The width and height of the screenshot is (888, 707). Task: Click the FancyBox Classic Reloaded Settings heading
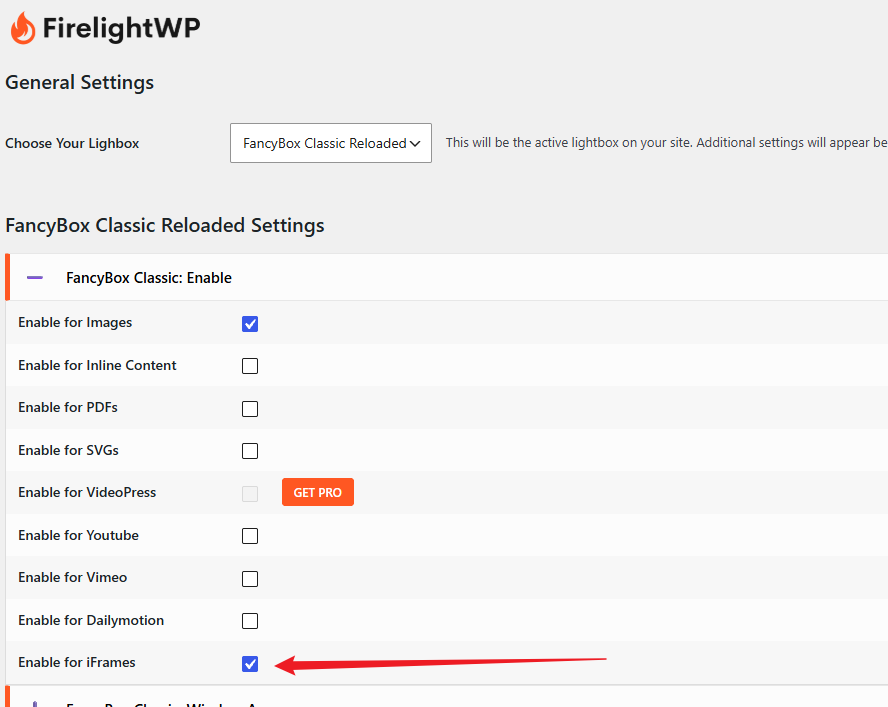pyautogui.click(x=165, y=225)
